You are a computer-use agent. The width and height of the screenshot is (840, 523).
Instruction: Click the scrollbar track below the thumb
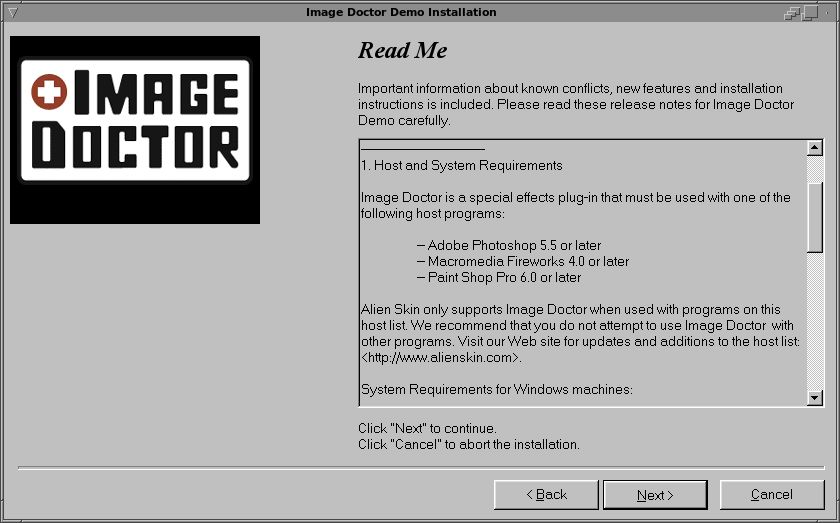coord(815,320)
